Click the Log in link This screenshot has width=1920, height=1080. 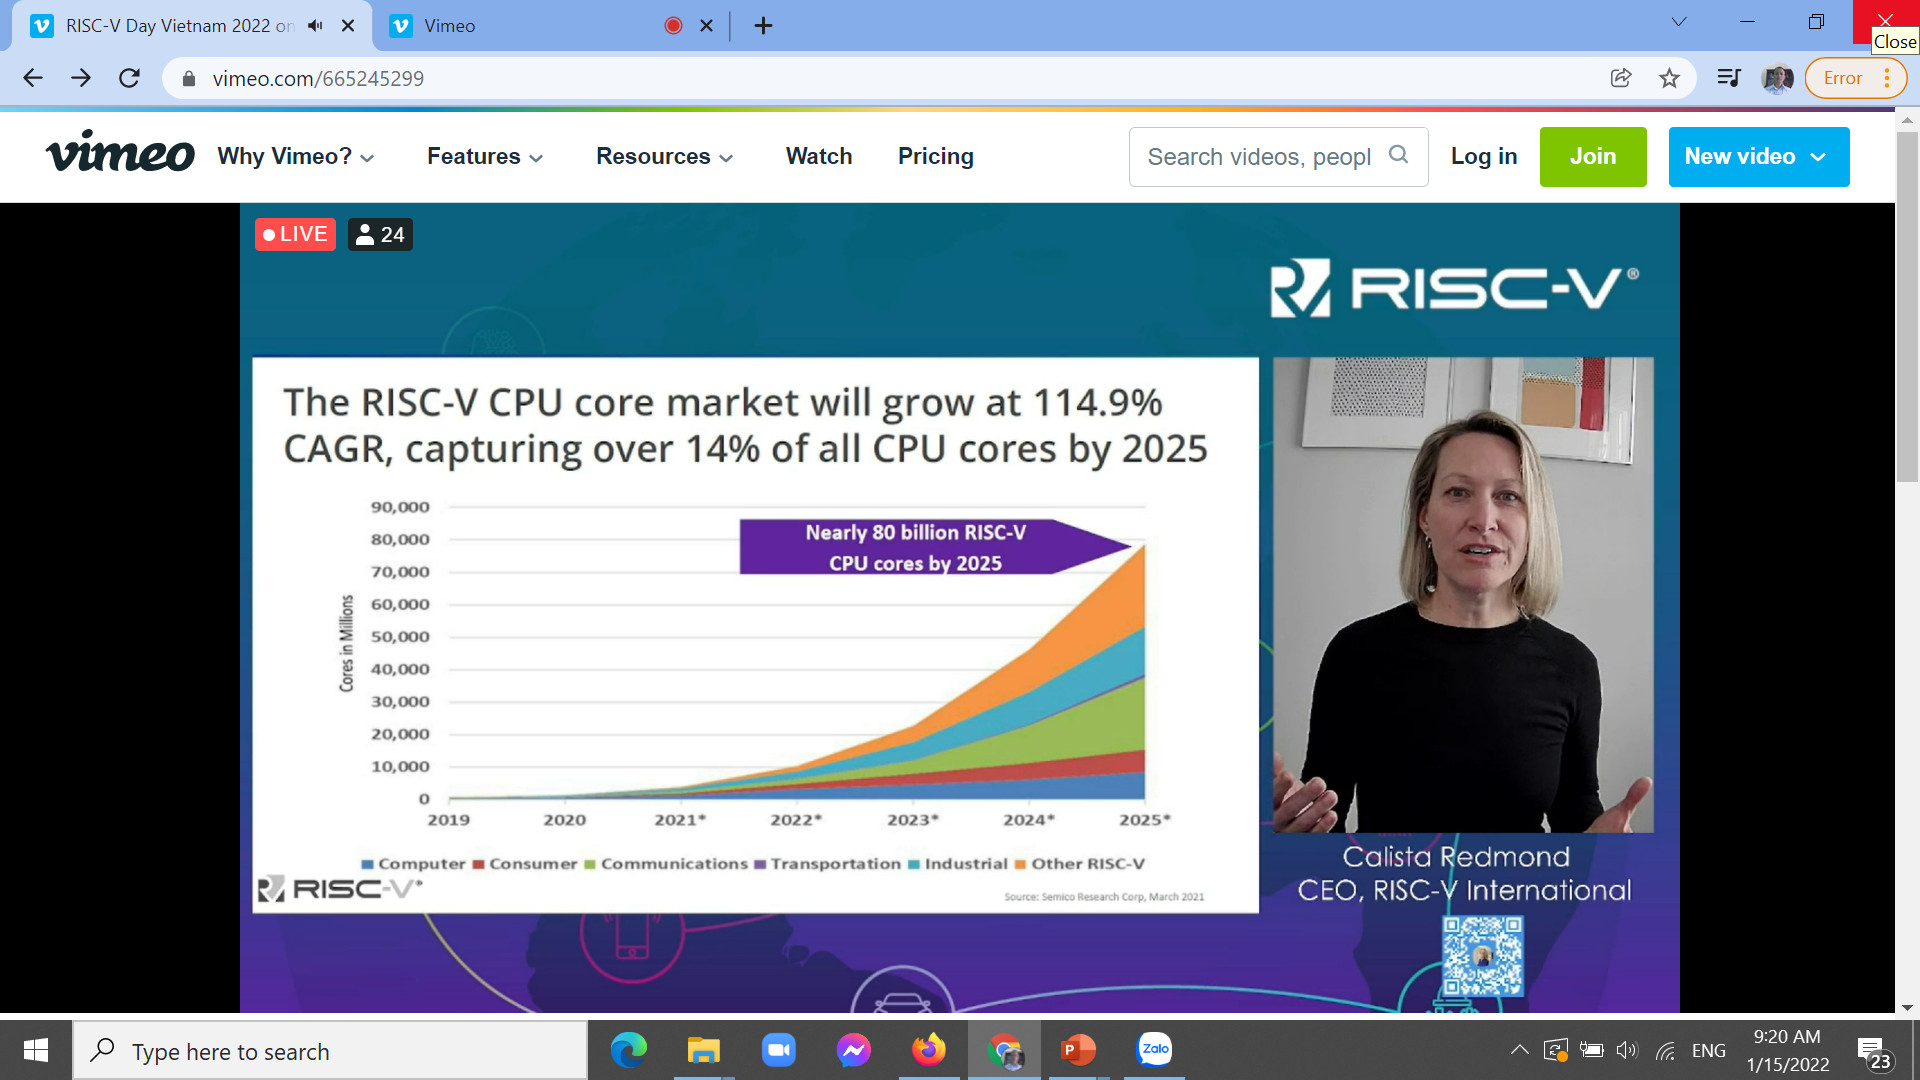1484,157
